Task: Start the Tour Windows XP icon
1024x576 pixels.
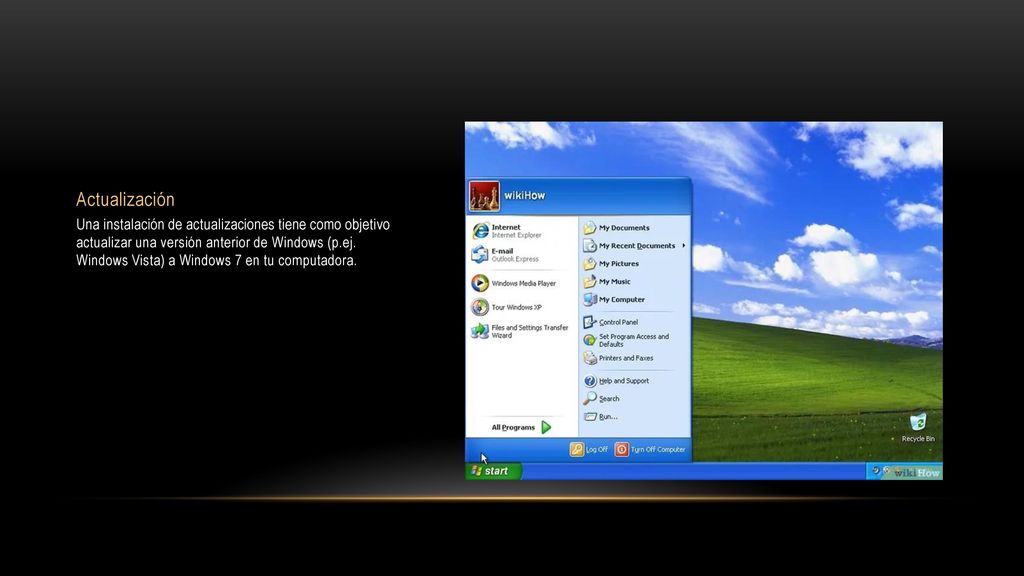Action: [480, 307]
